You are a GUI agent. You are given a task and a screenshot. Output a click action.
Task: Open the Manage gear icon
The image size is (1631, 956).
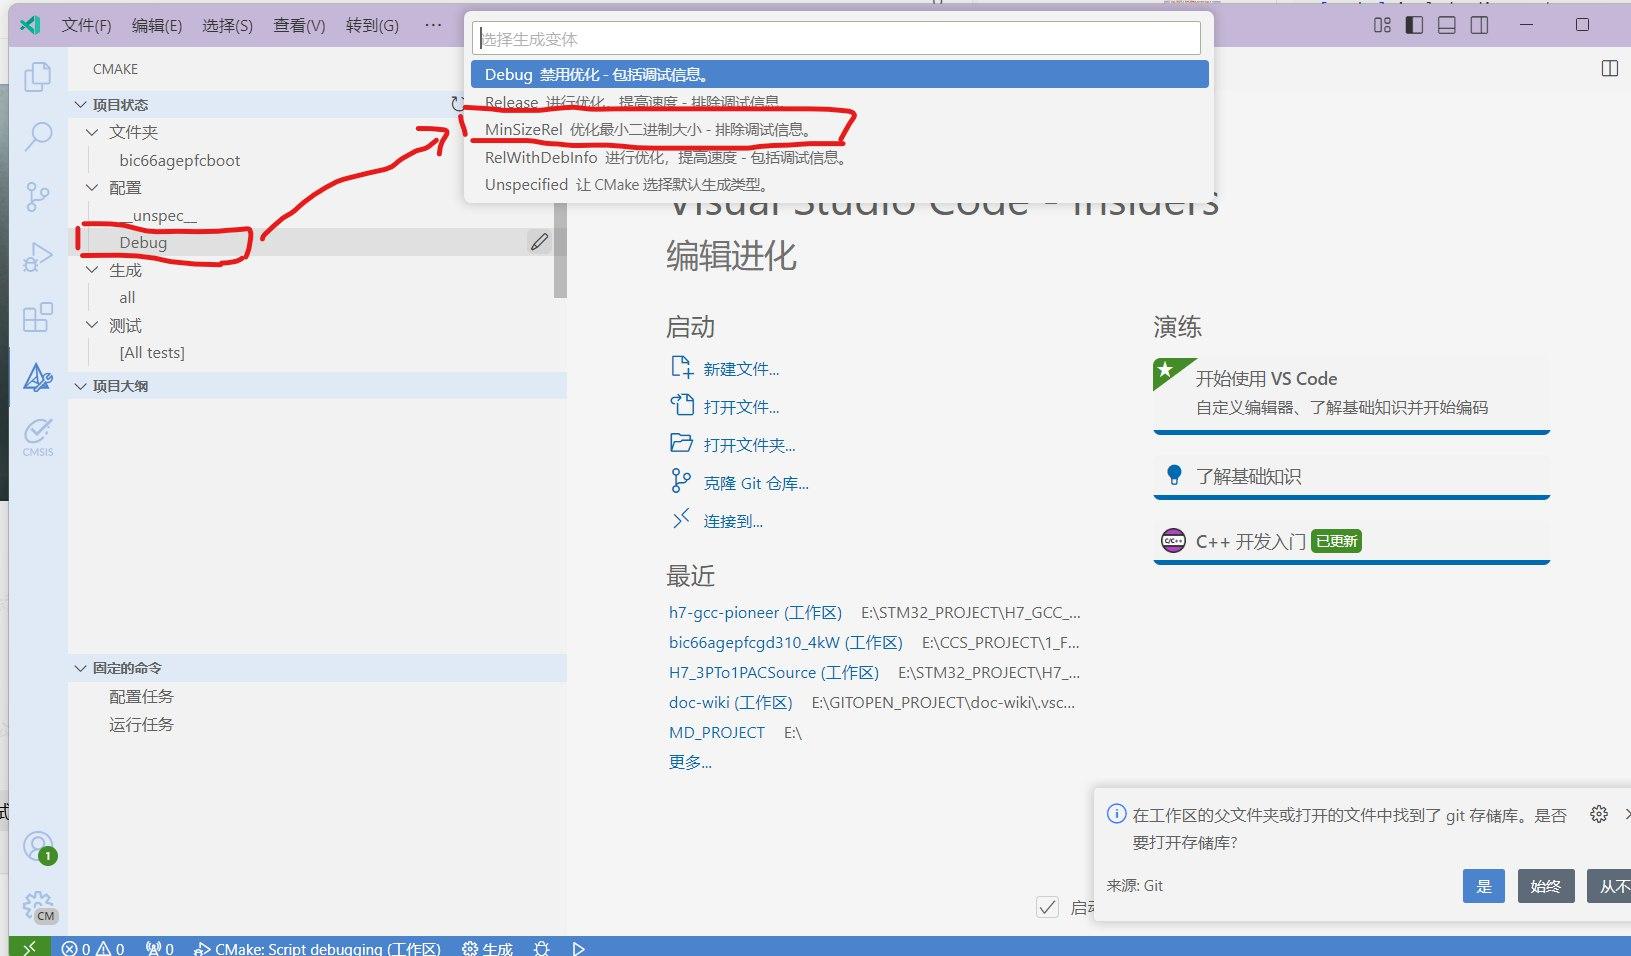(x=38, y=906)
